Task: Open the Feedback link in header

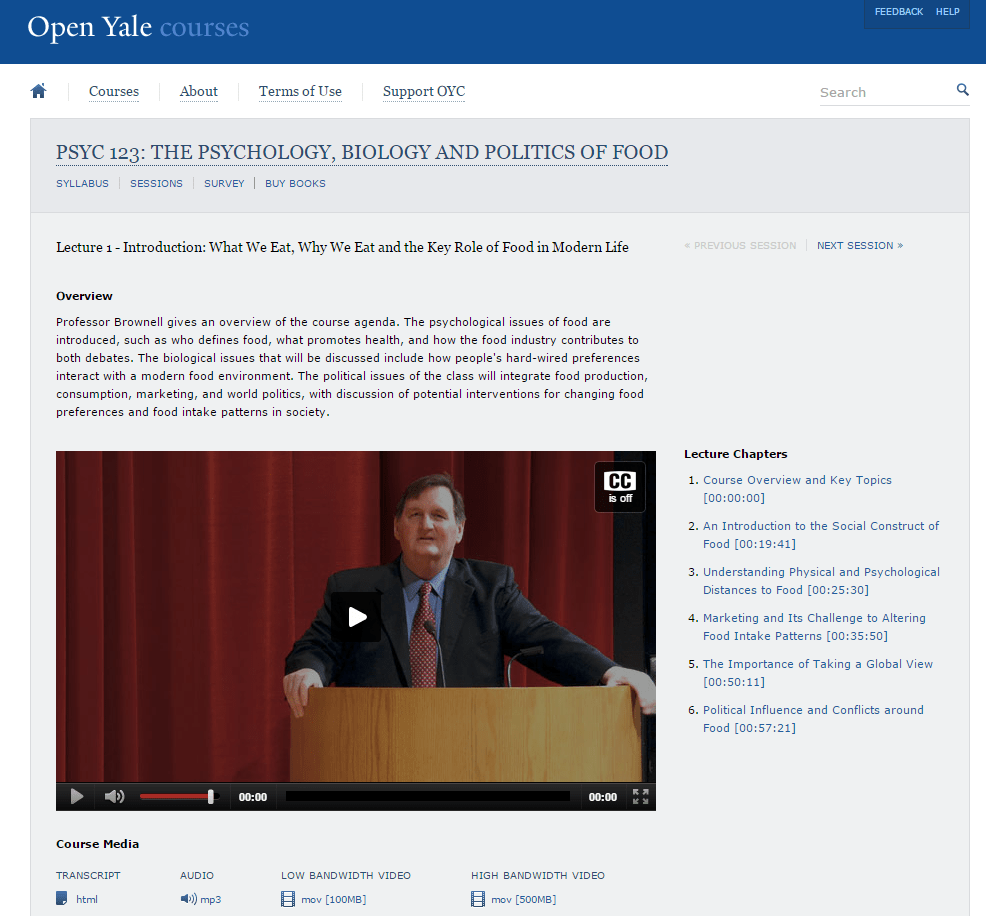Action: coord(898,12)
